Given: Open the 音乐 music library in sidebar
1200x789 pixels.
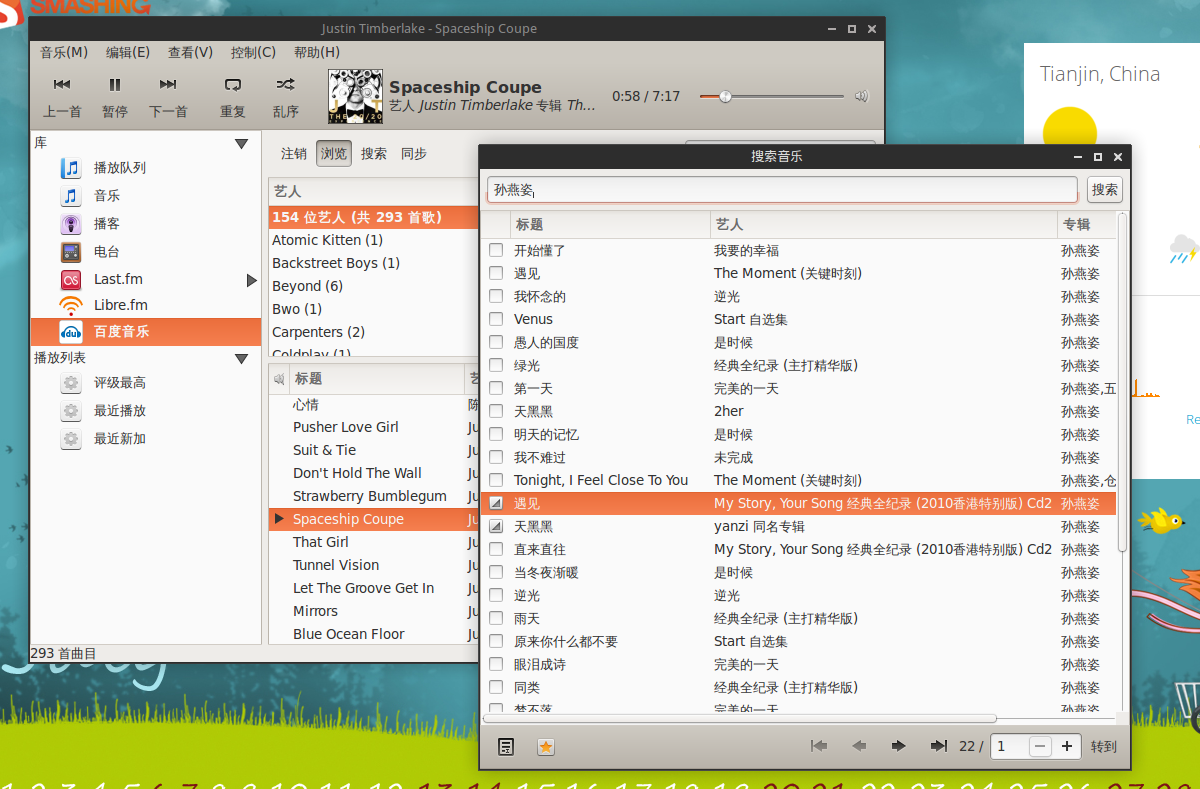Looking at the screenshot, I should pos(107,196).
